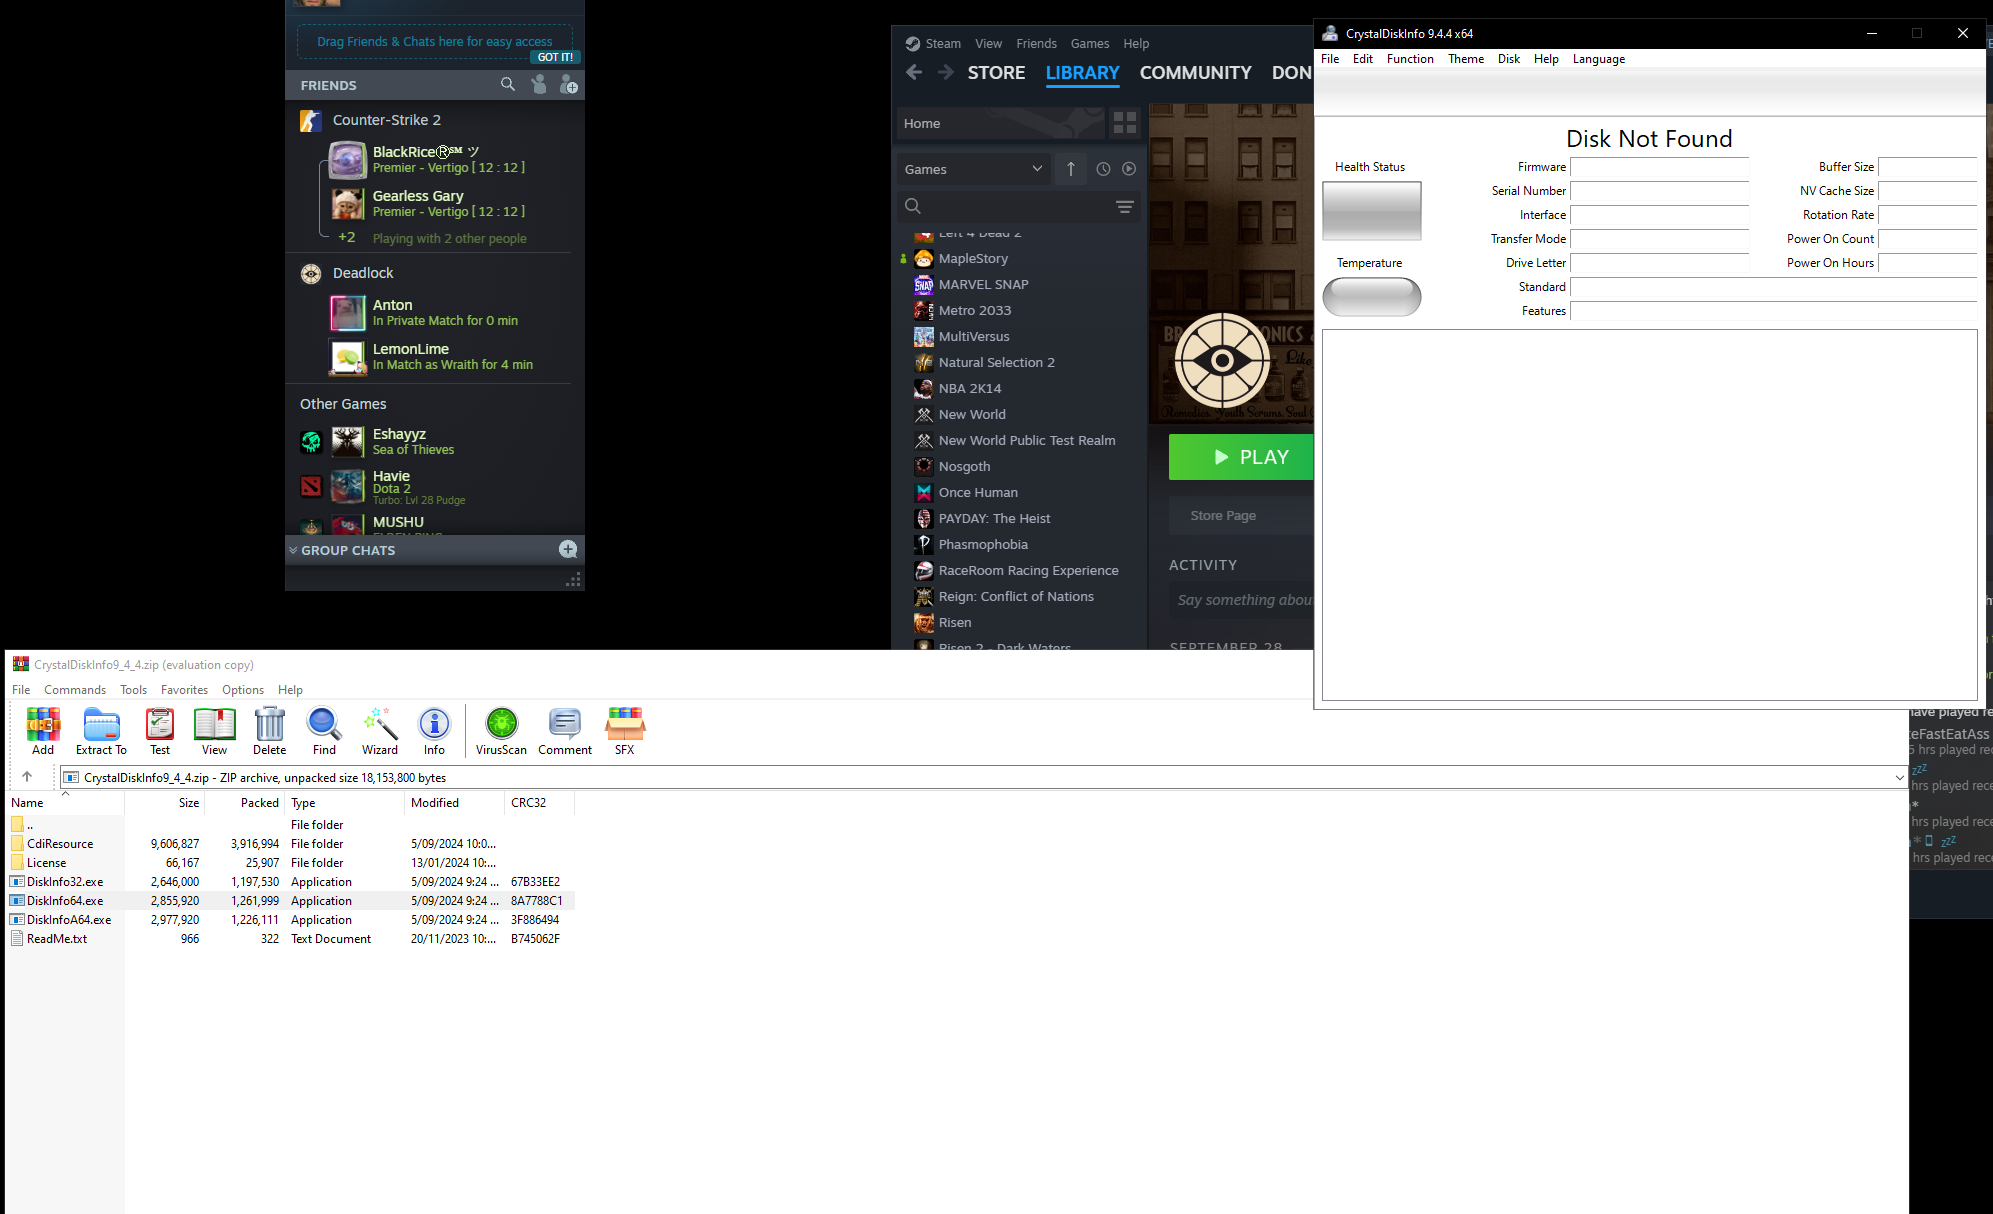Click the VirusScan toolbar icon
Viewport: 1993px width, 1214px height.
[501, 731]
